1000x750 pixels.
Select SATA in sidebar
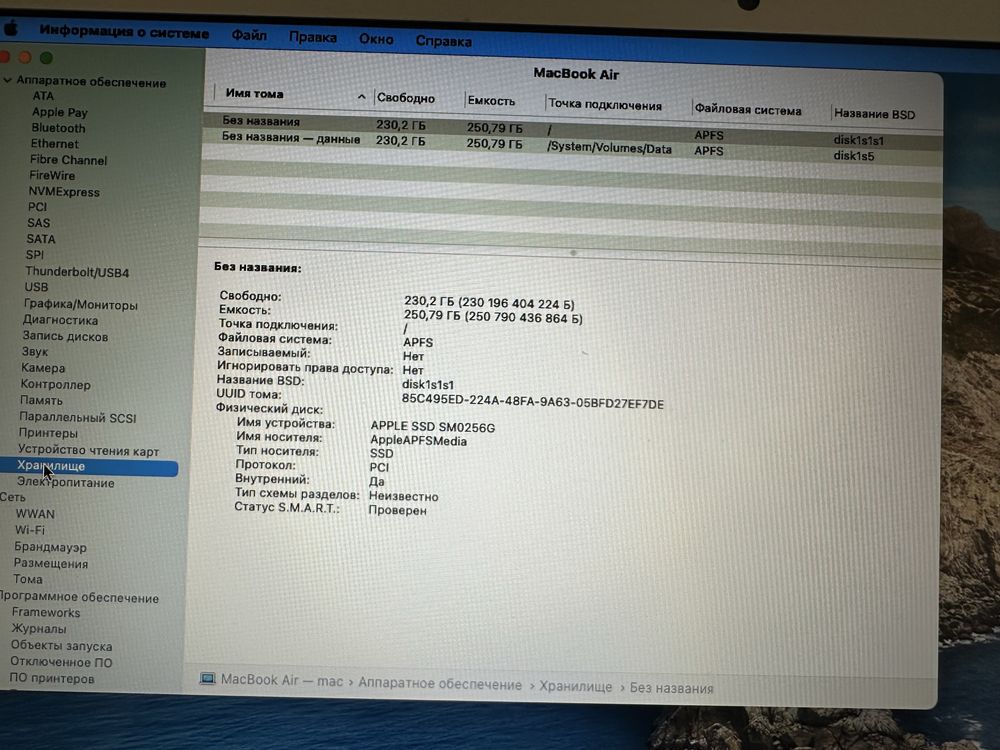[41, 239]
